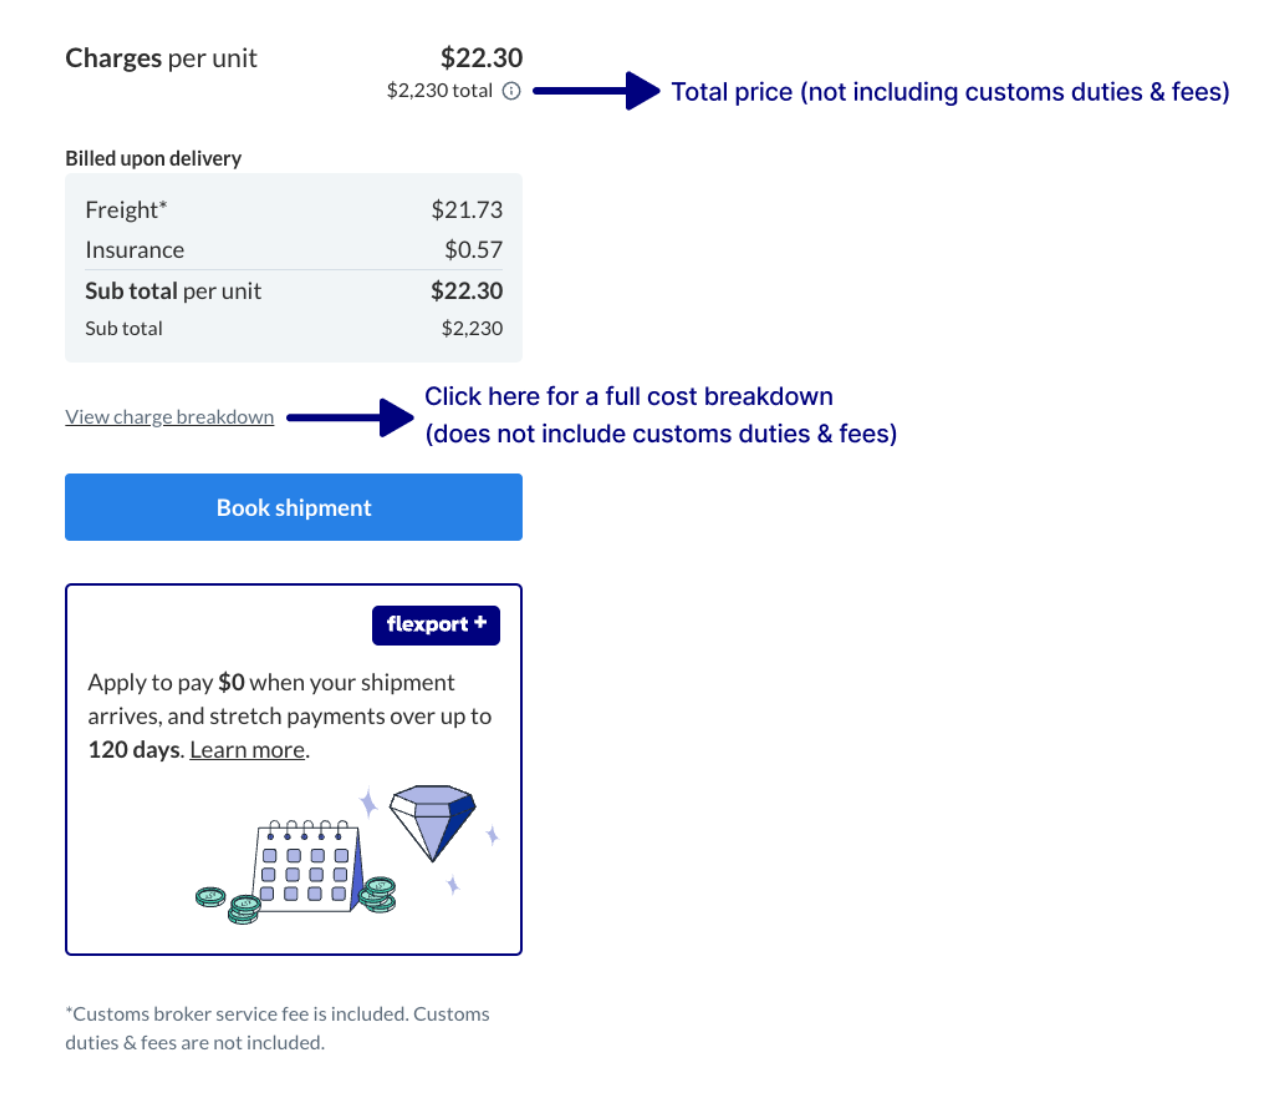1274x1098 pixels.
Task: Click the Charges per unit heading
Action: 161,58
